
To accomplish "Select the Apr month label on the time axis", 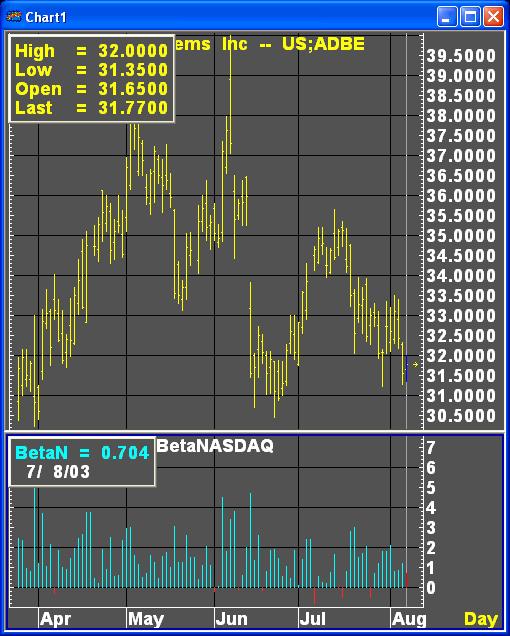I will [56, 619].
